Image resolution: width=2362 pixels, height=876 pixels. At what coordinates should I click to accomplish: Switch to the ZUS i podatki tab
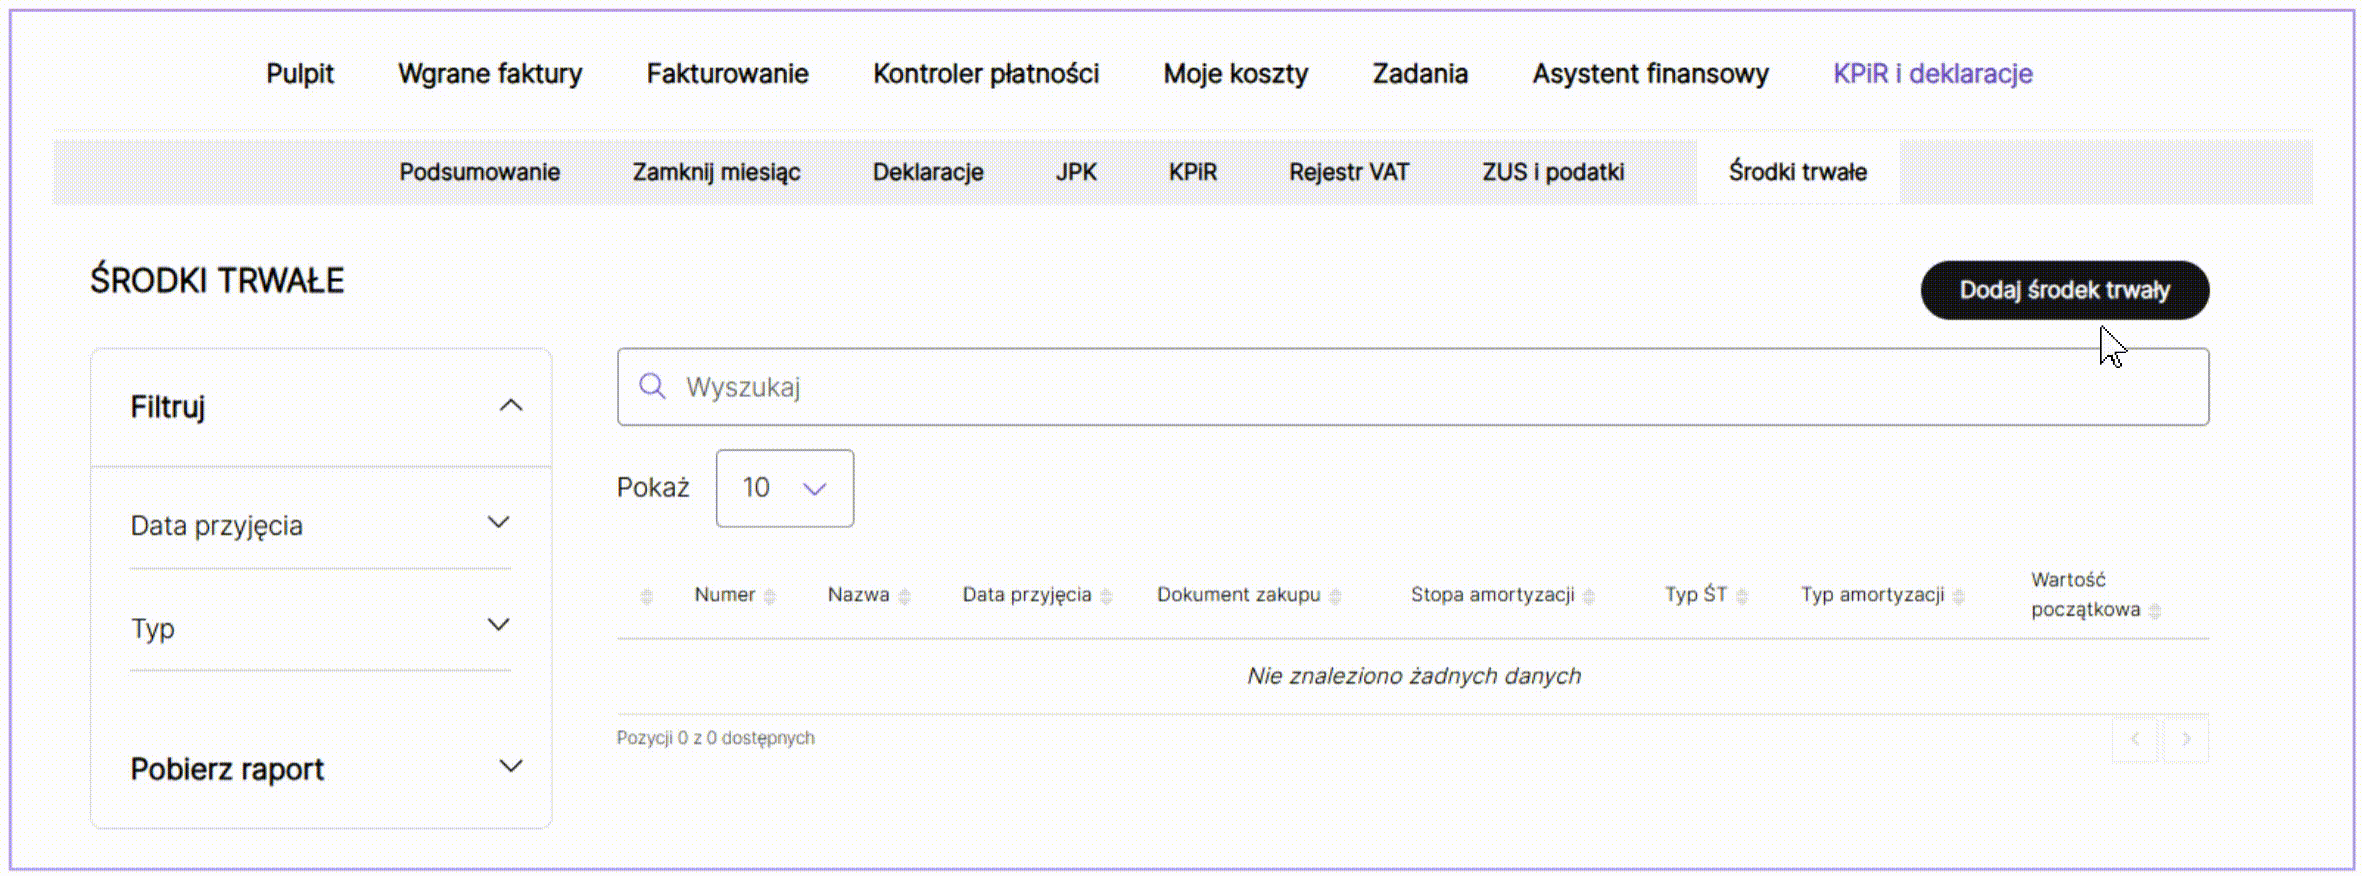point(1553,172)
